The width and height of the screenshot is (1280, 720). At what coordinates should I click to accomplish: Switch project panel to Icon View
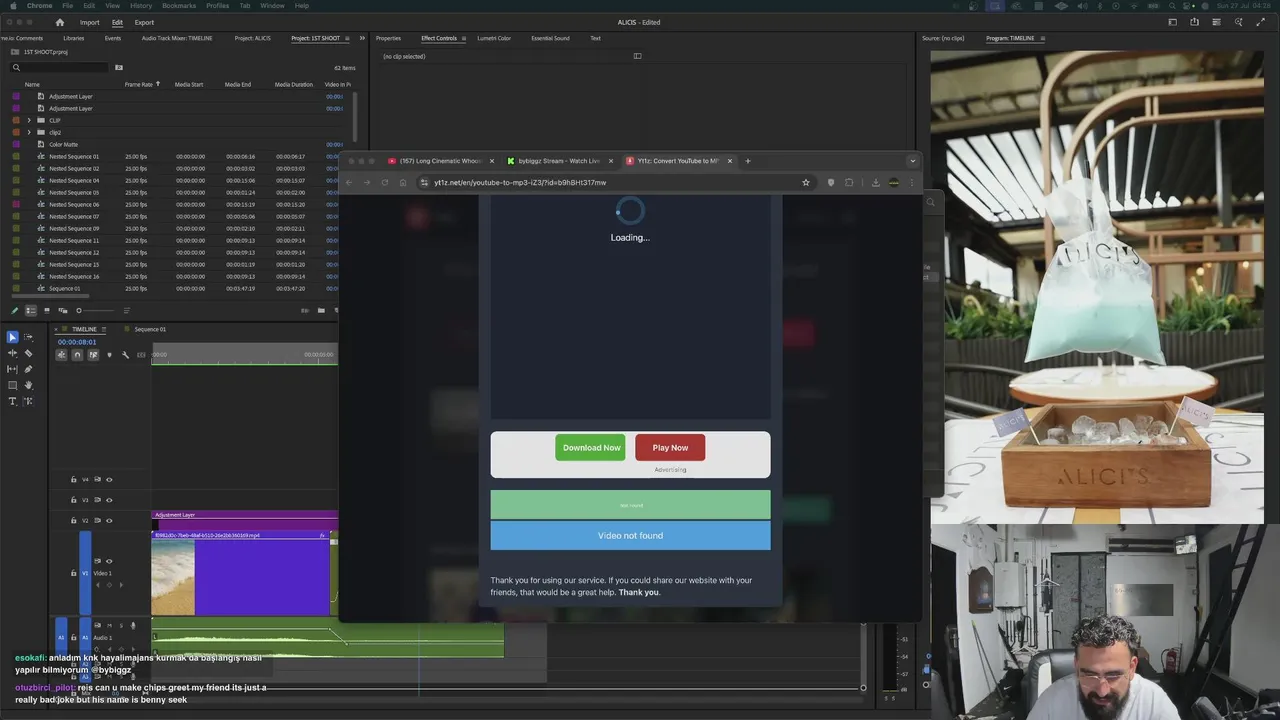pyautogui.click(x=47, y=311)
